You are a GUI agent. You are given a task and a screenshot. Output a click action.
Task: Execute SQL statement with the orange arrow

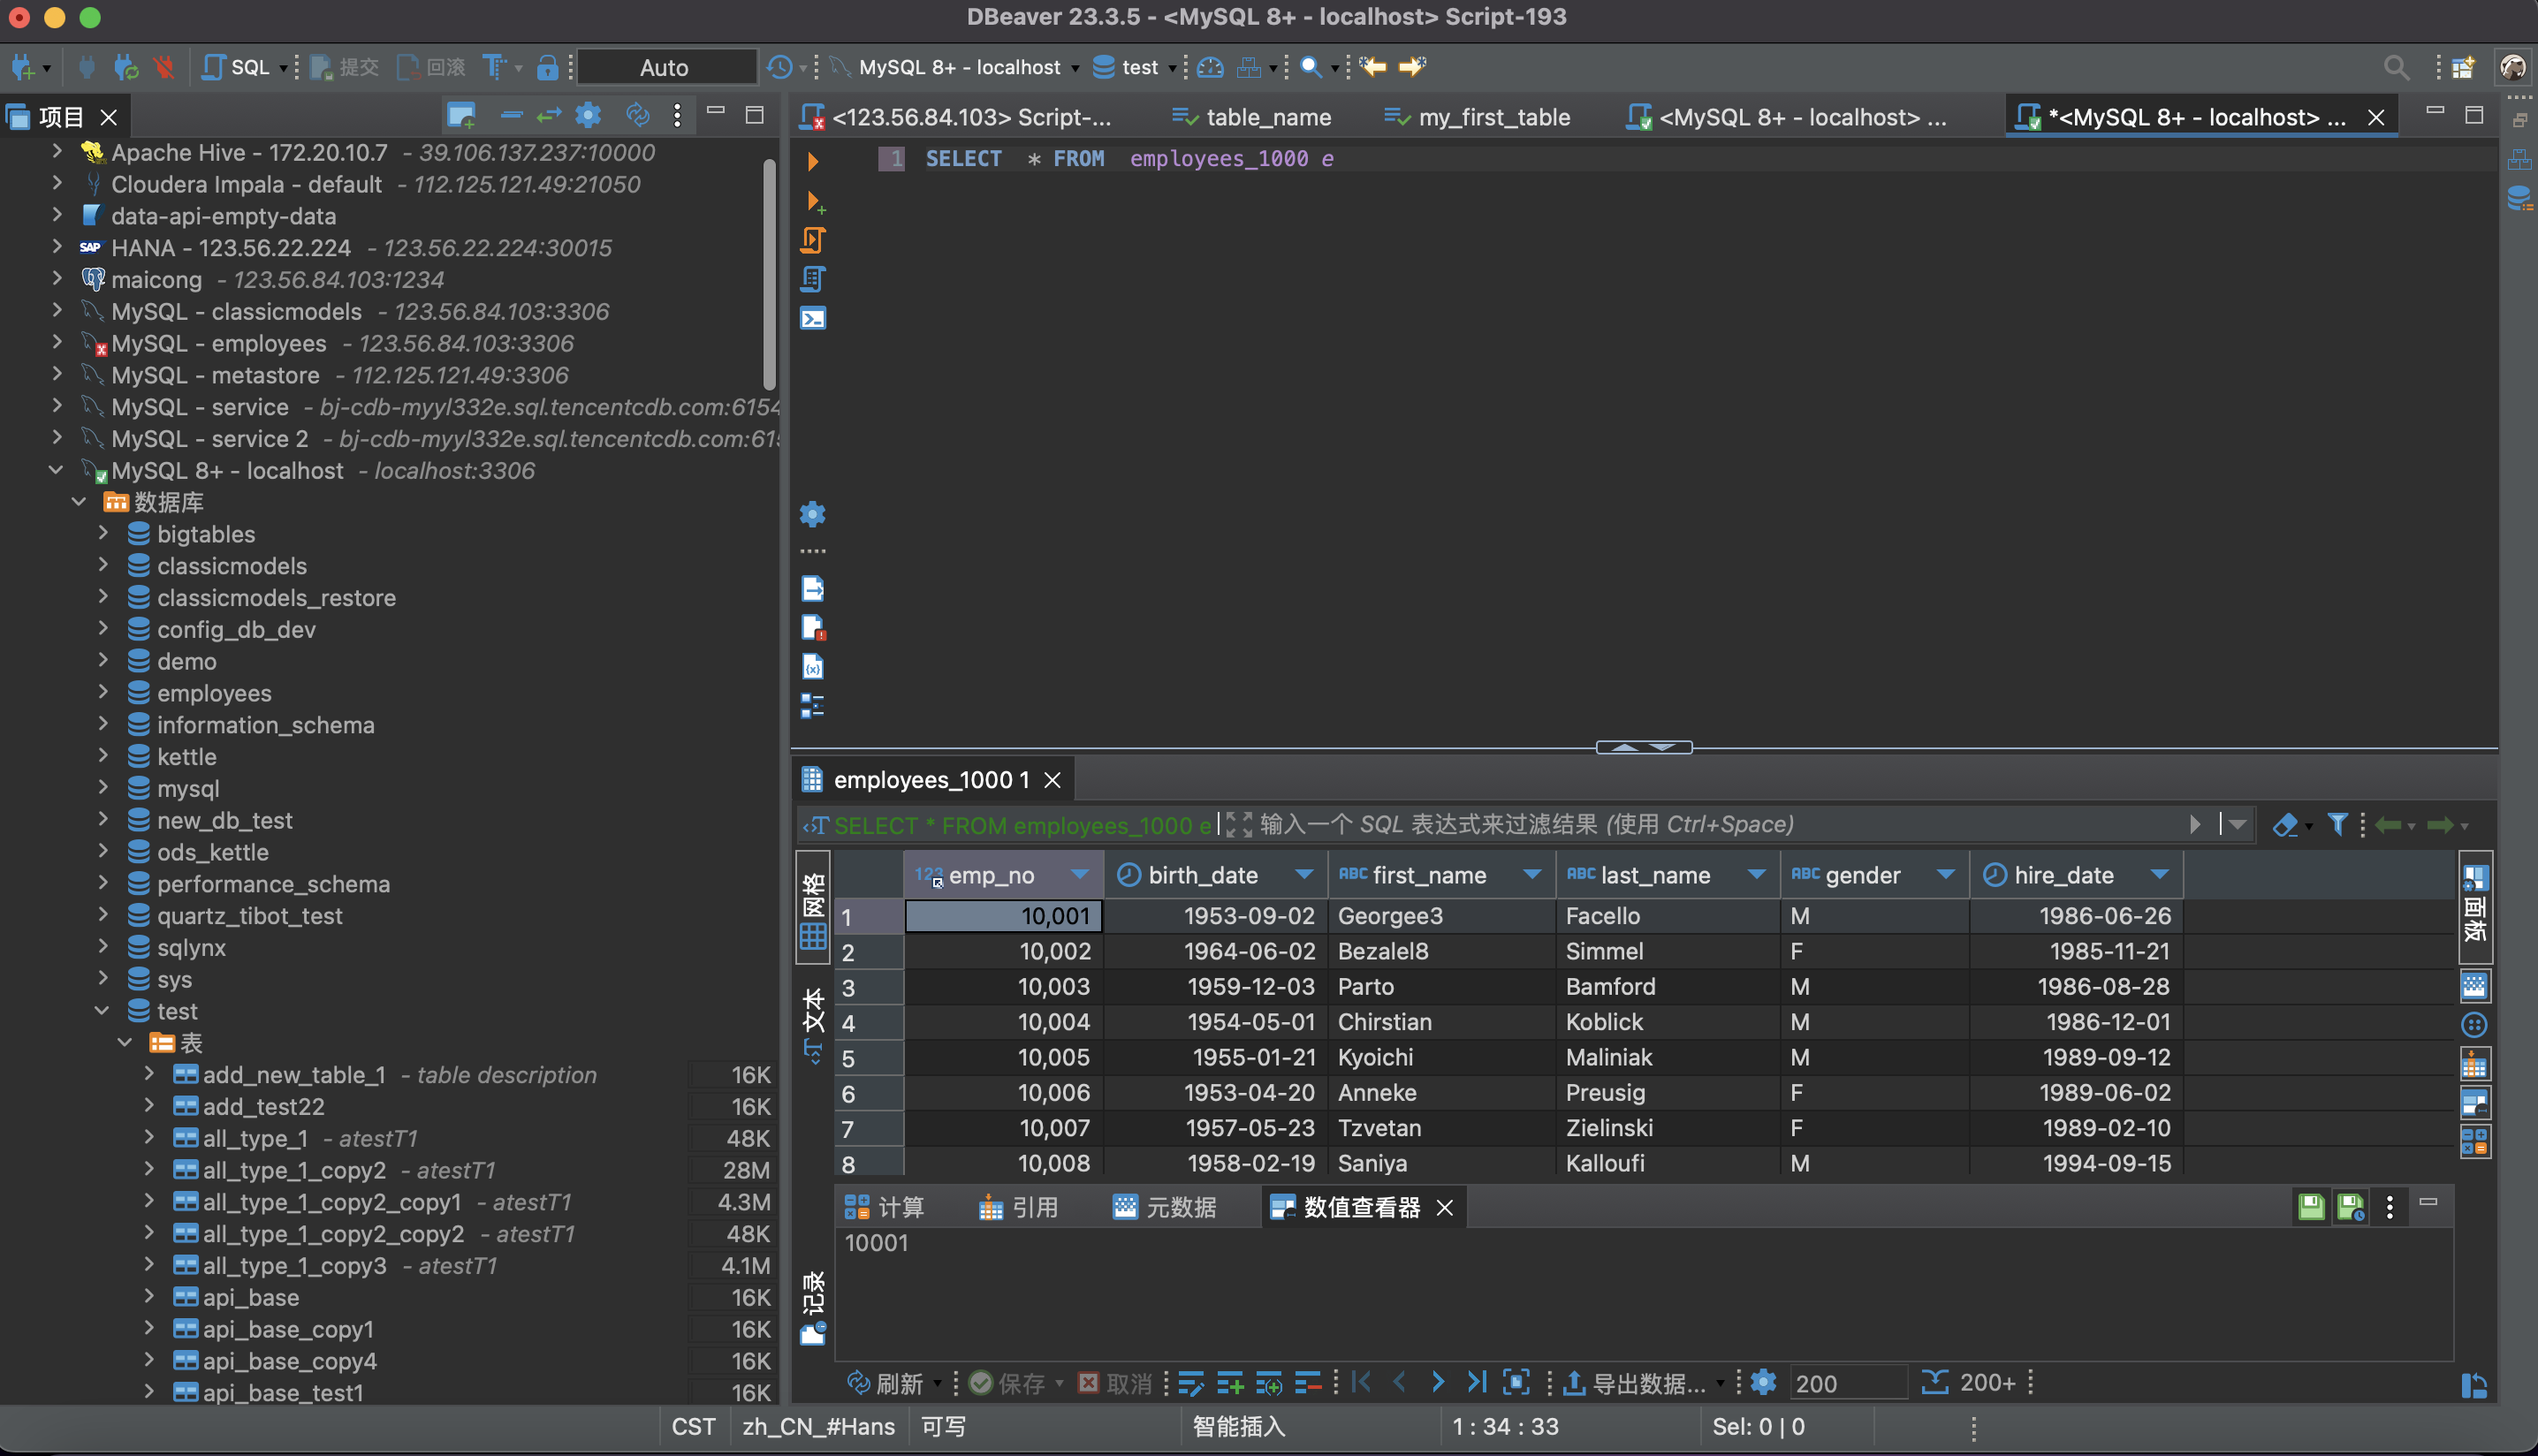[812, 161]
